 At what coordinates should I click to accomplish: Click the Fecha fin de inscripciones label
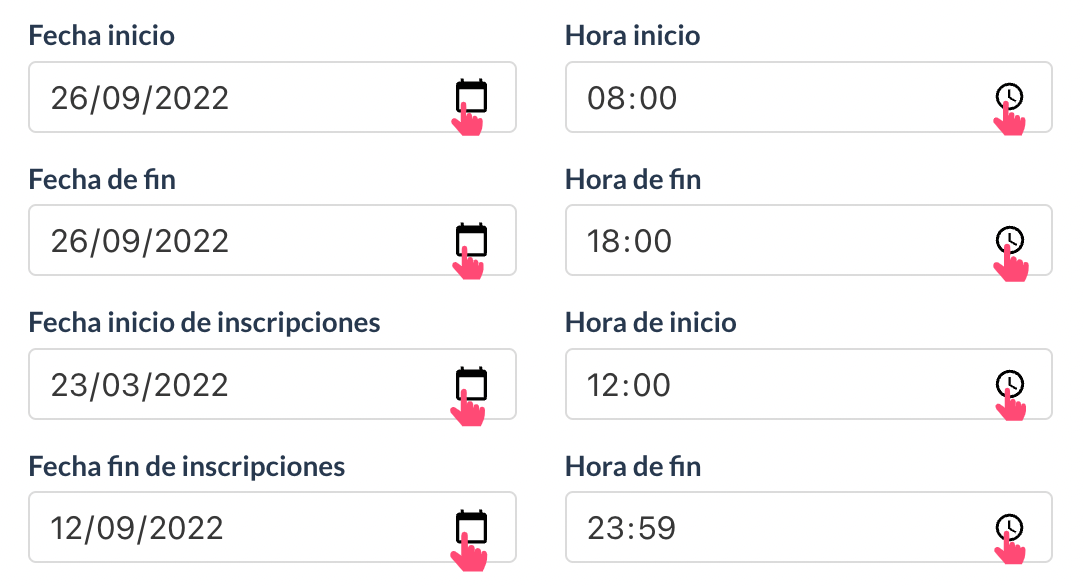(187, 466)
